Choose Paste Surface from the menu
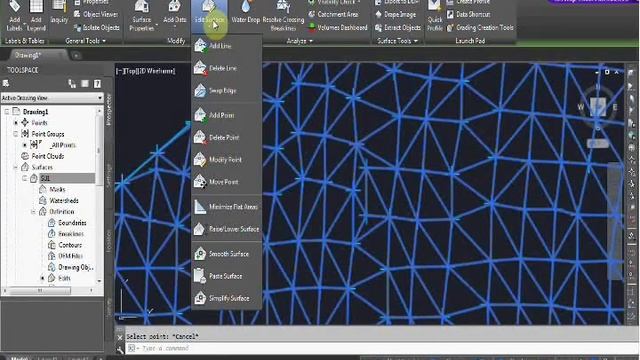 [x=227, y=276]
